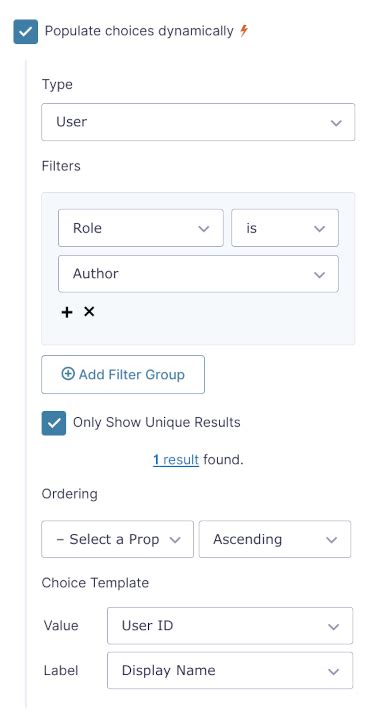This screenshot has width=370, height=724.
Task: Remove the Role filter with X icon
Action: pyautogui.click(x=89, y=312)
